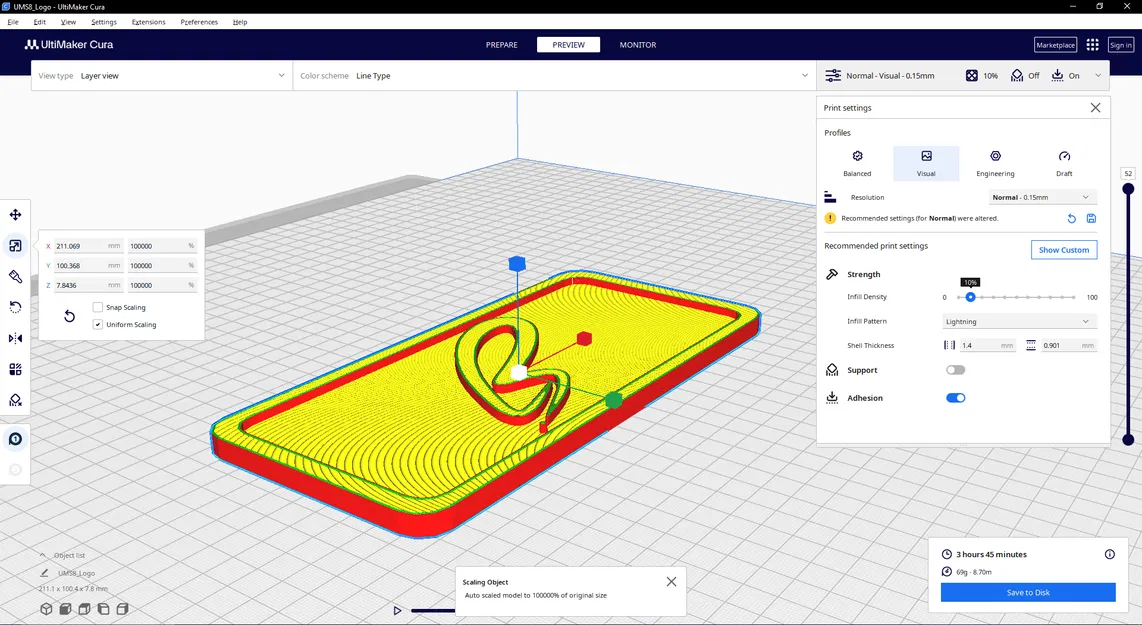Collapse the Object list
The width and height of the screenshot is (1142, 625).
(42, 555)
